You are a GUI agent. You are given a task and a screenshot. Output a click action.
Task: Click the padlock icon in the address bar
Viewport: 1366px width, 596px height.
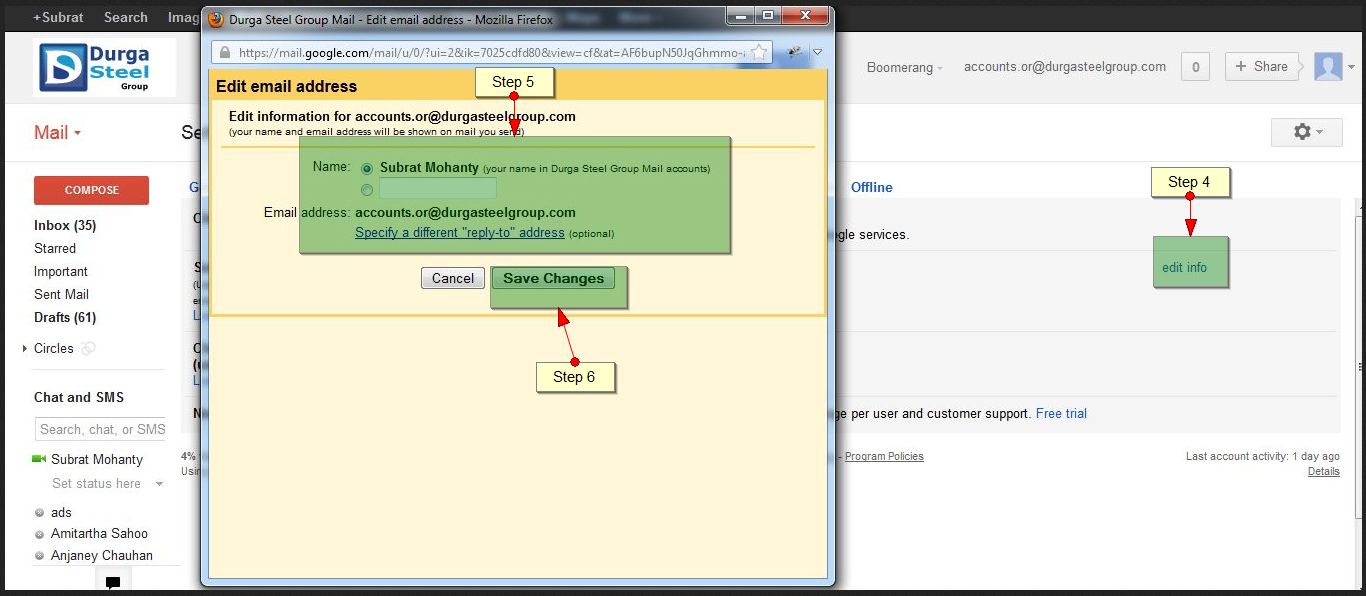click(x=225, y=52)
